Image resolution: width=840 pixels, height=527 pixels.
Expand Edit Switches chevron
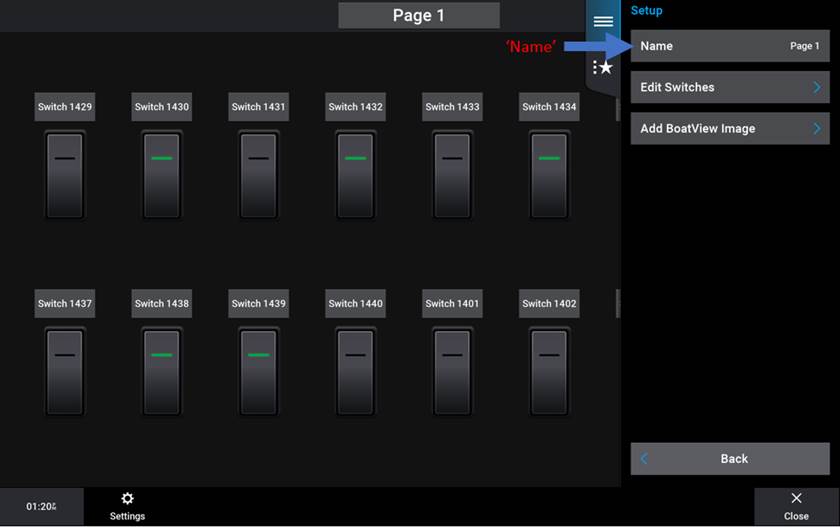coord(816,88)
